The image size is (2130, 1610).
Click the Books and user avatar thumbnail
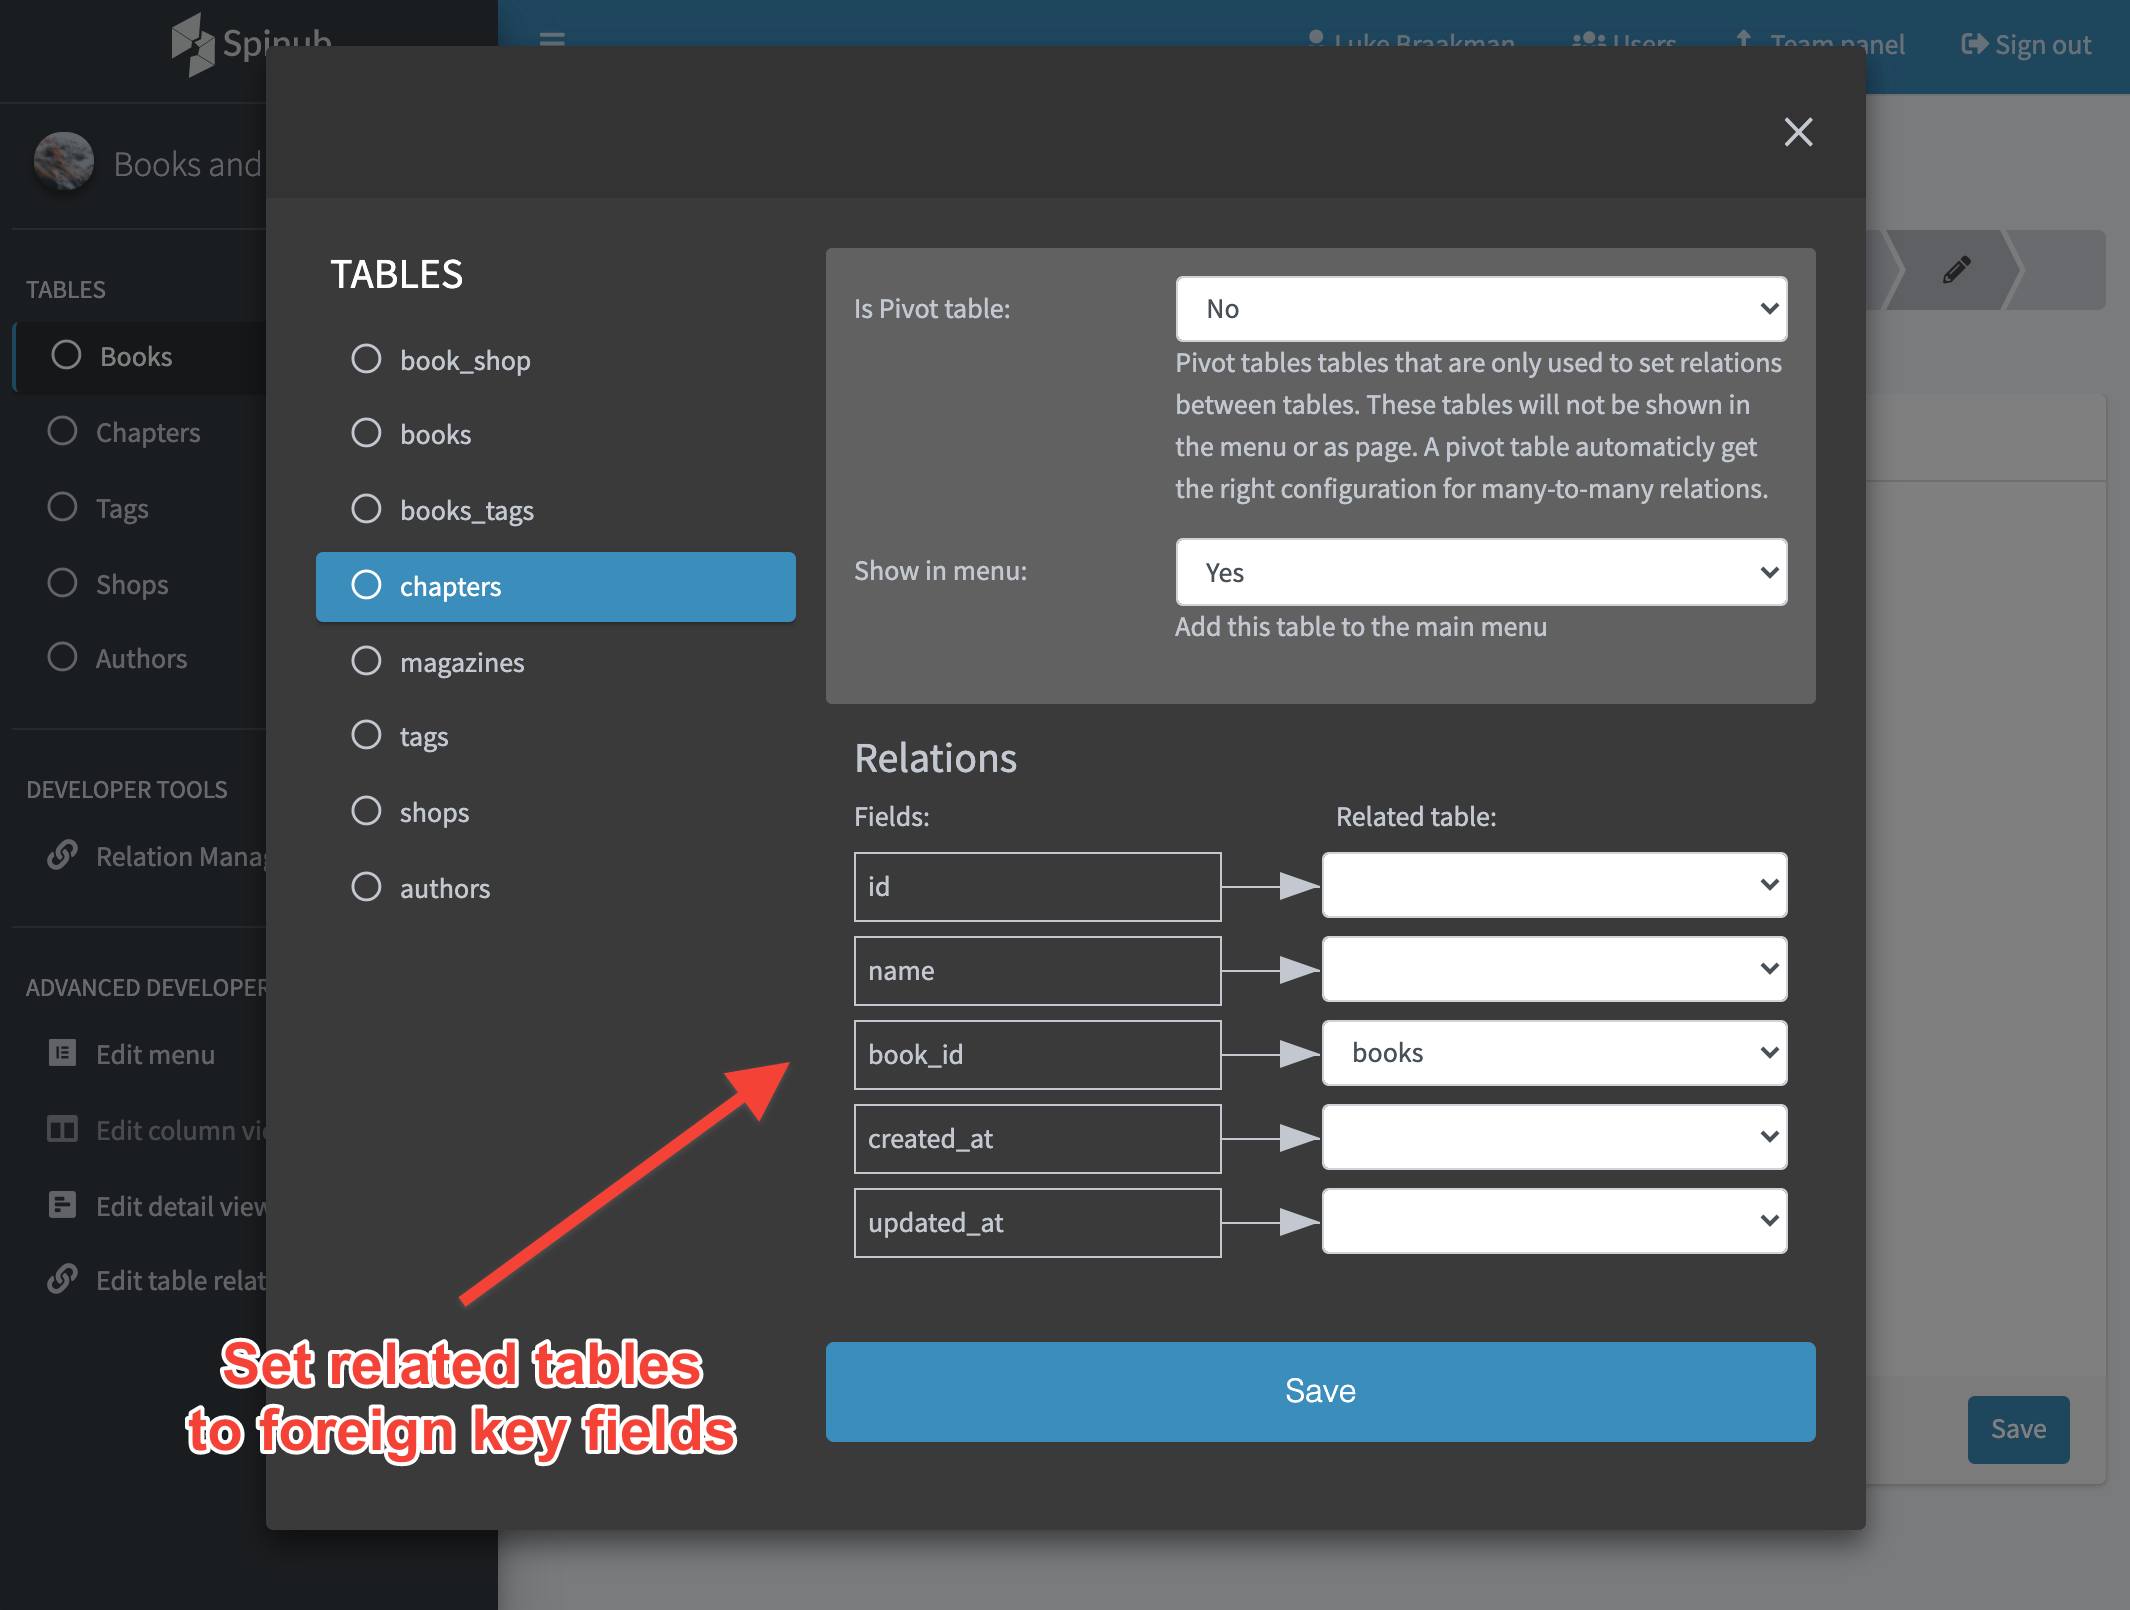tap(62, 160)
